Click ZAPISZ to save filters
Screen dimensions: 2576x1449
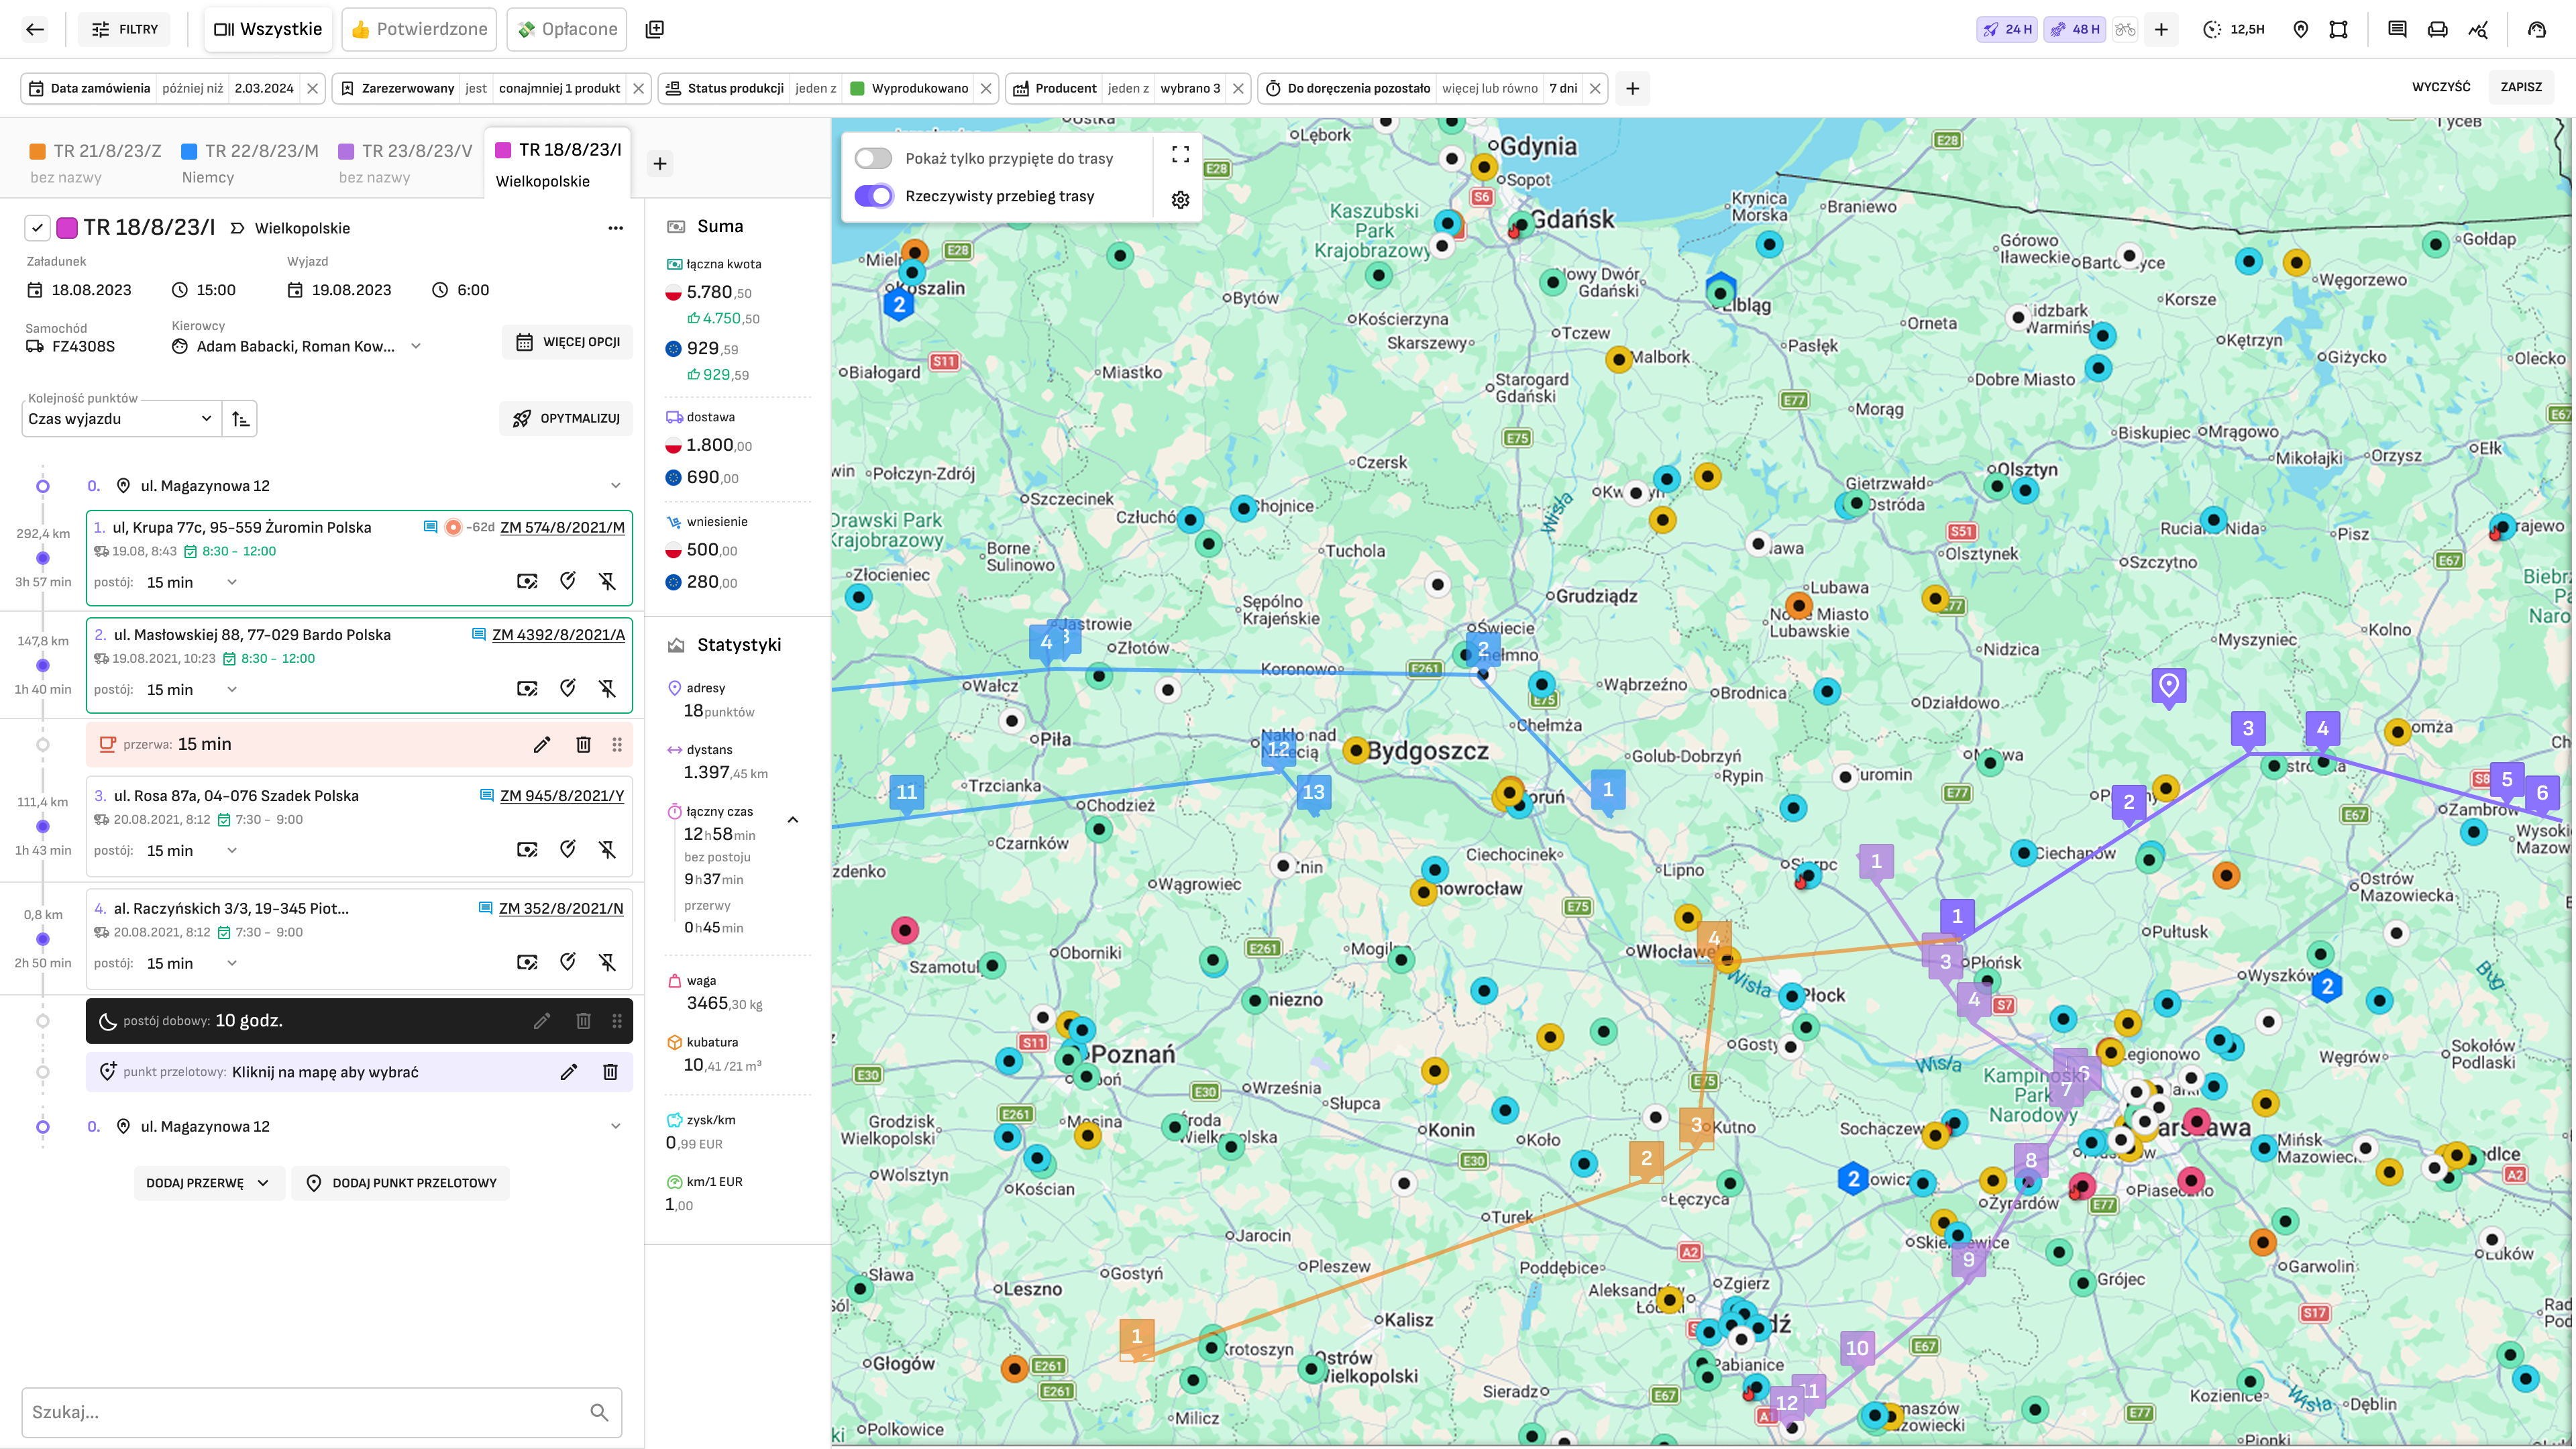(2521, 87)
